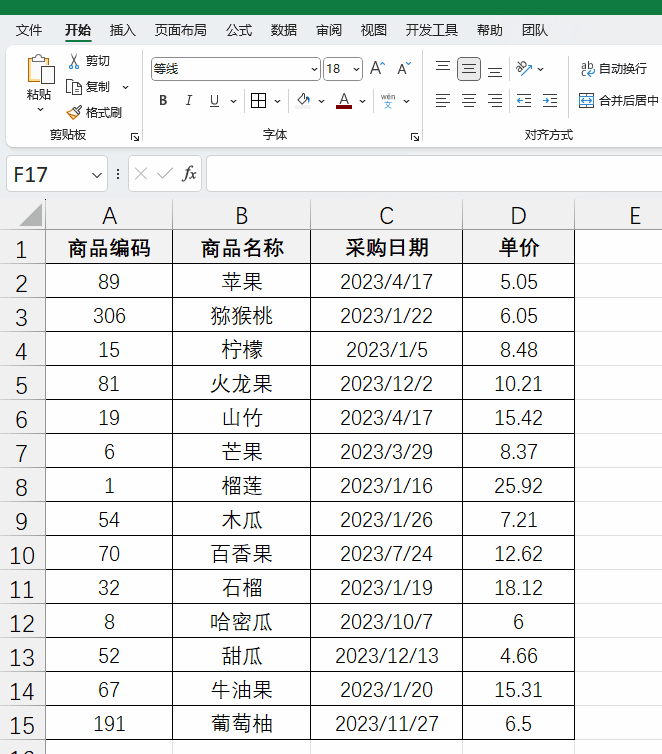Expand the Copy (复制) options arrow
Screen dimensions: 662x754
(125, 87)
